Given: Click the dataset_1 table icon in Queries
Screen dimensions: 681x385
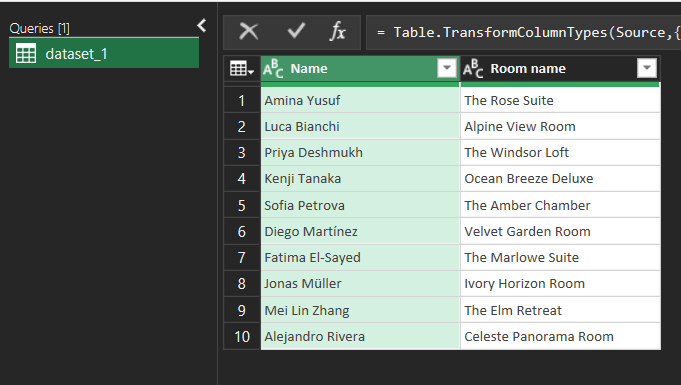Looking at the screenshot, I should click(x=26, y=53).
